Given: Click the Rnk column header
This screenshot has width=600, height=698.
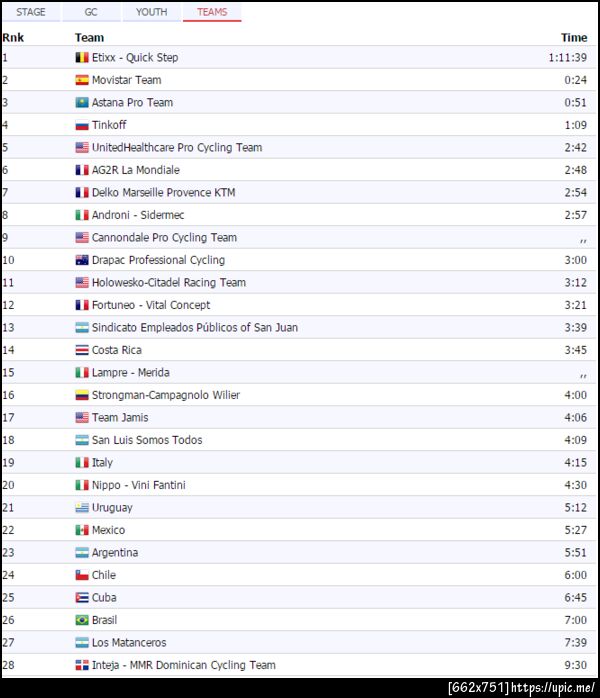Looking at the screenshot, I should (x=12, y=37).
